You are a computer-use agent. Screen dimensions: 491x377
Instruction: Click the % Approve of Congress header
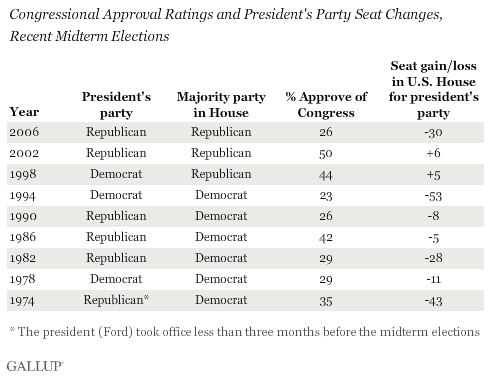pos(326,105)
